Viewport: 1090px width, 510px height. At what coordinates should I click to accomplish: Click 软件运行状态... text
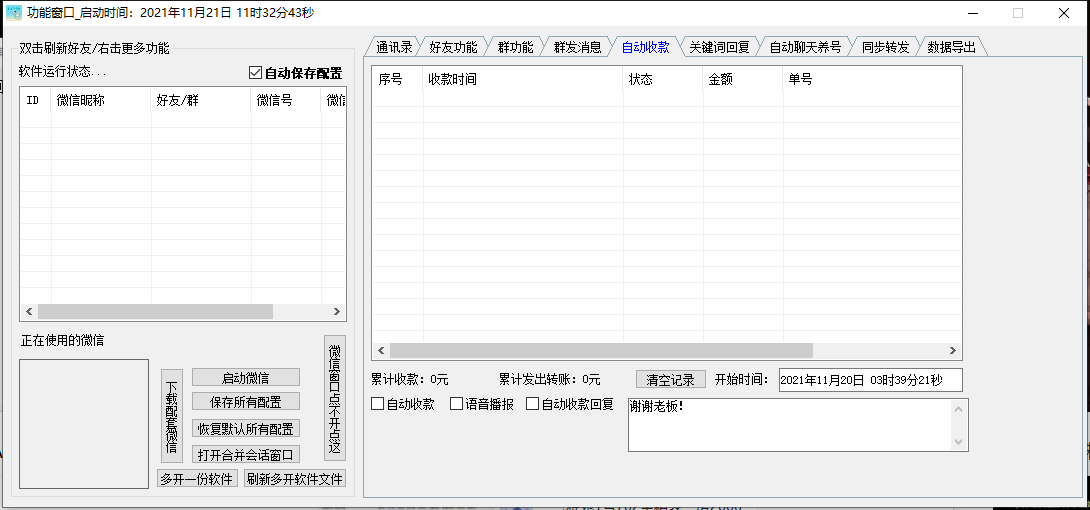(63, 72)
